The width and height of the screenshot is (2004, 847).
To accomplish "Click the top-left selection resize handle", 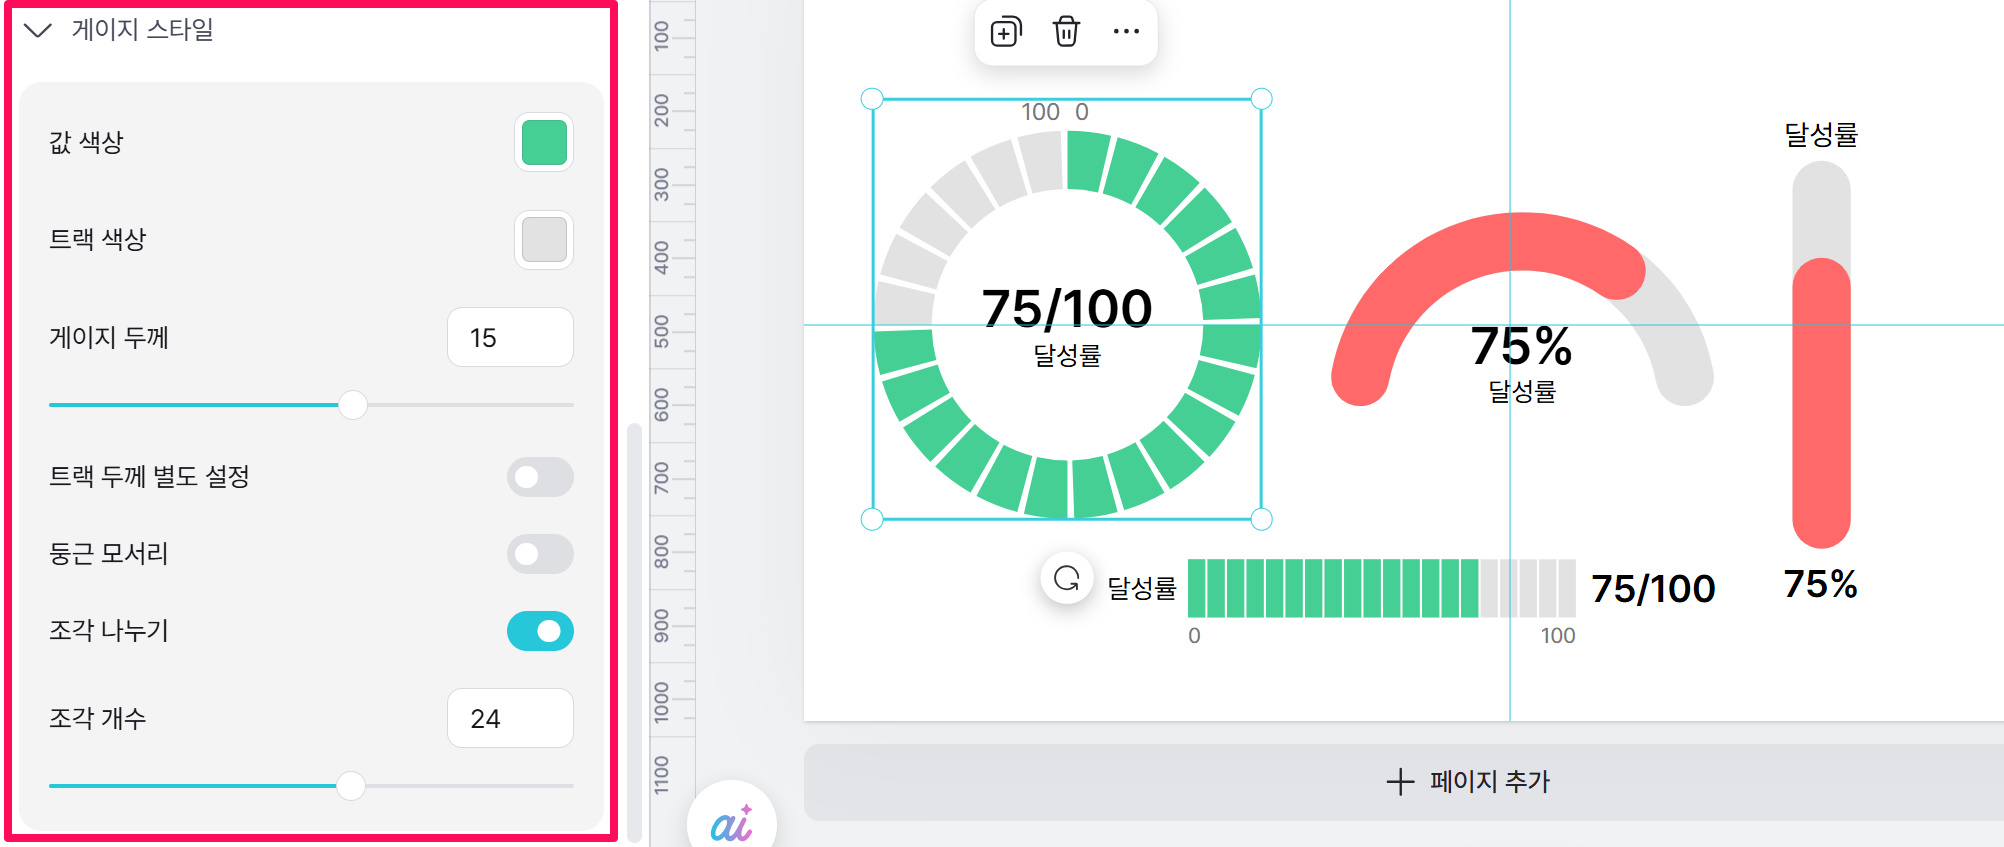I will tap(872, 99).
